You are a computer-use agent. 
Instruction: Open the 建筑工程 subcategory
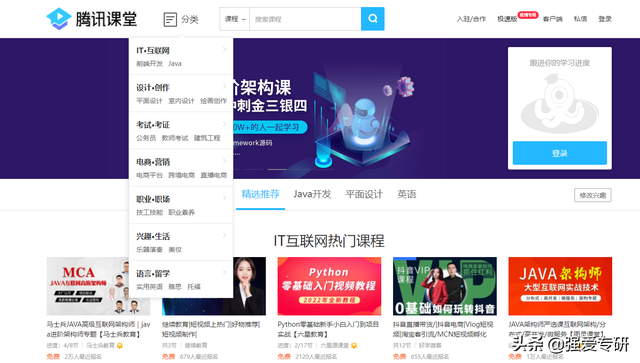(x=207, y=138)
